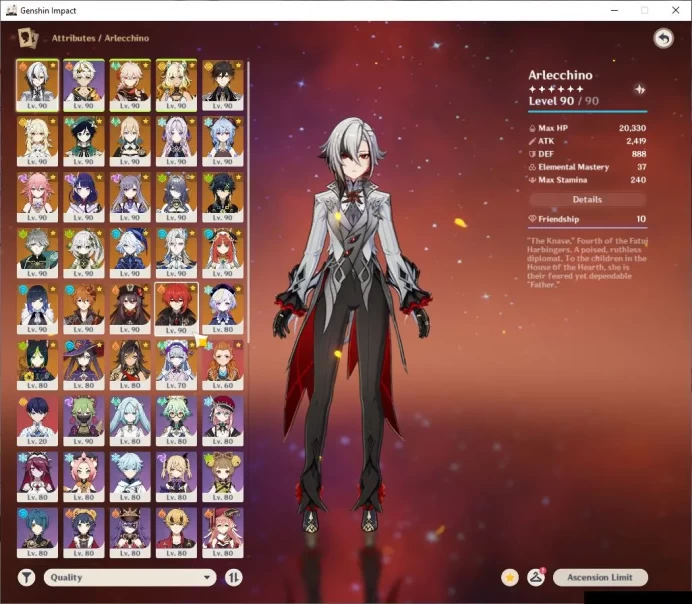Click the Elemental Mastery stat row
The image size is (692, 604).
(x=587, y=167)
